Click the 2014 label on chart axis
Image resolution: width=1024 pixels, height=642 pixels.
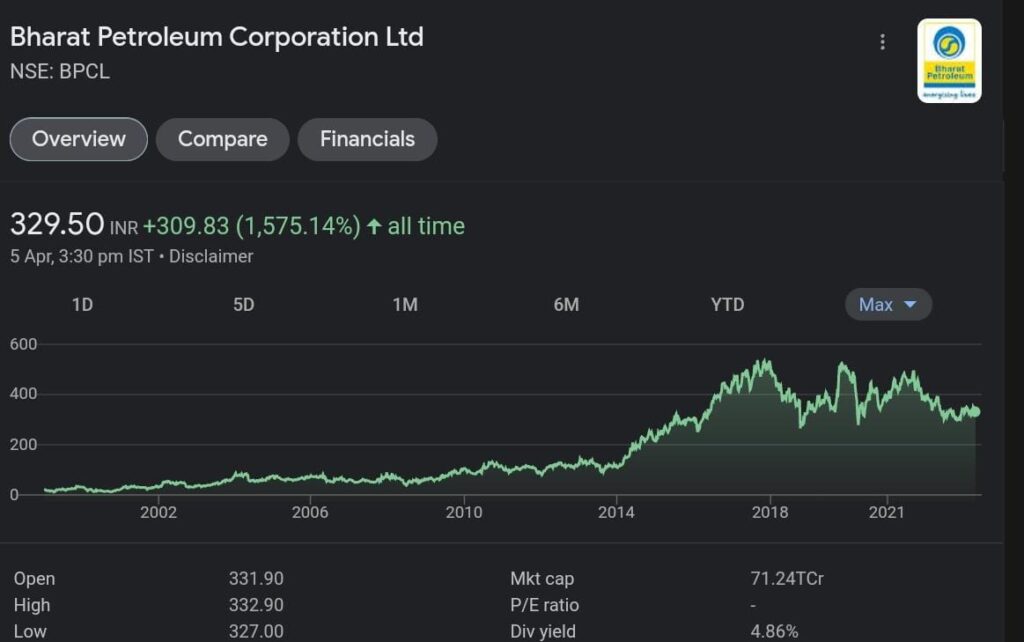[616, 512]
